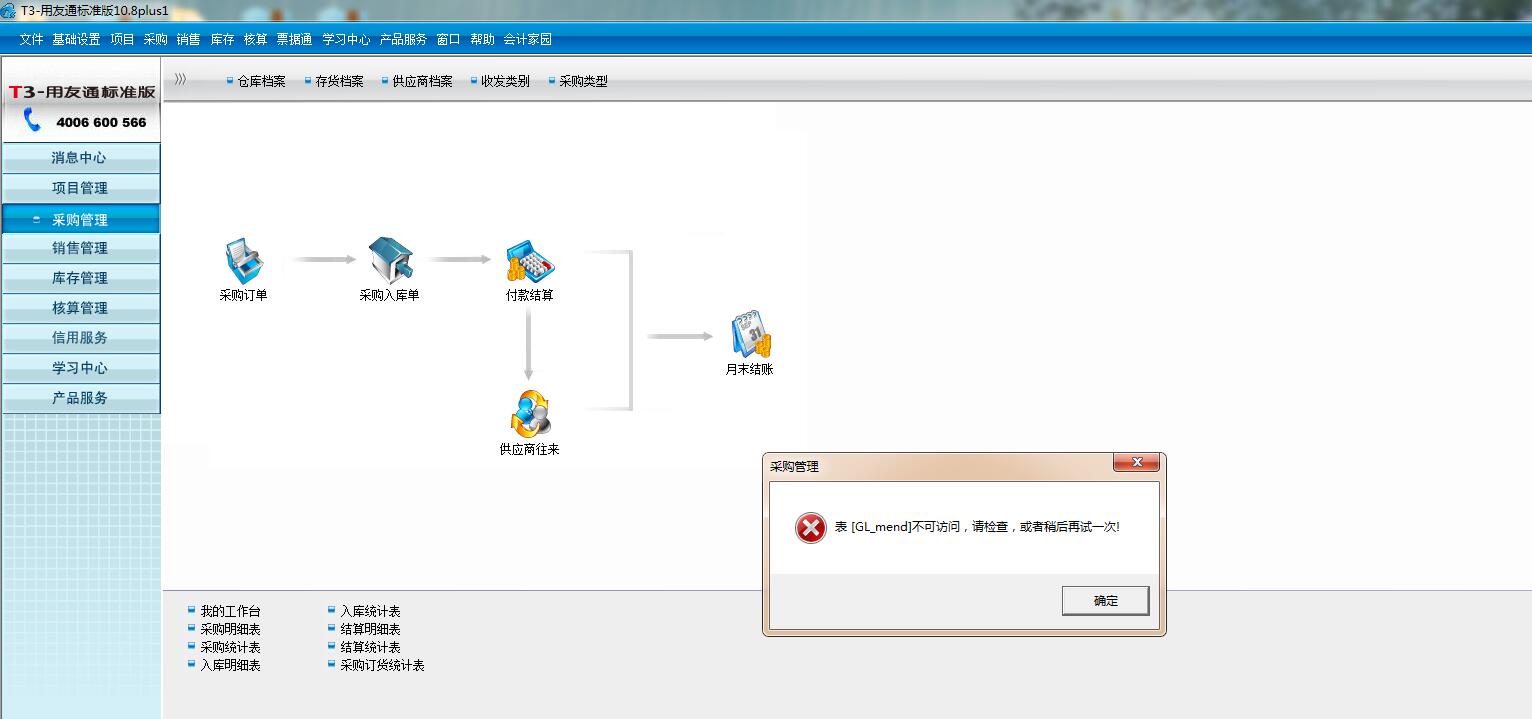Open the 销售 menu
The width and height of the screenshot is (1532, 719).
(x=188, y=40)
